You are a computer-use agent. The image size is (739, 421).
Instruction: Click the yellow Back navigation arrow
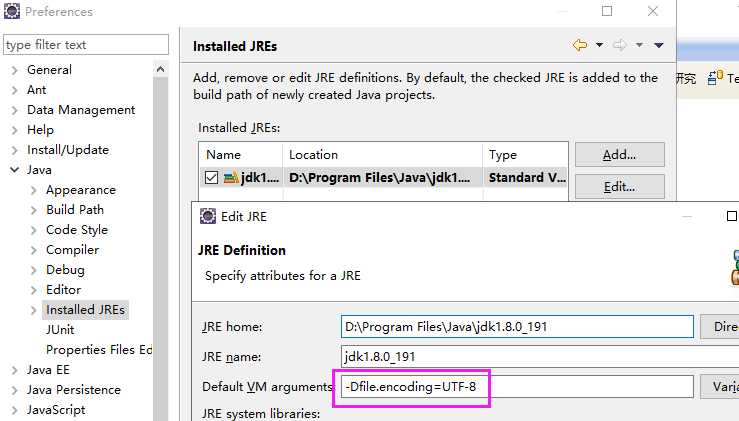click(580, 45)
